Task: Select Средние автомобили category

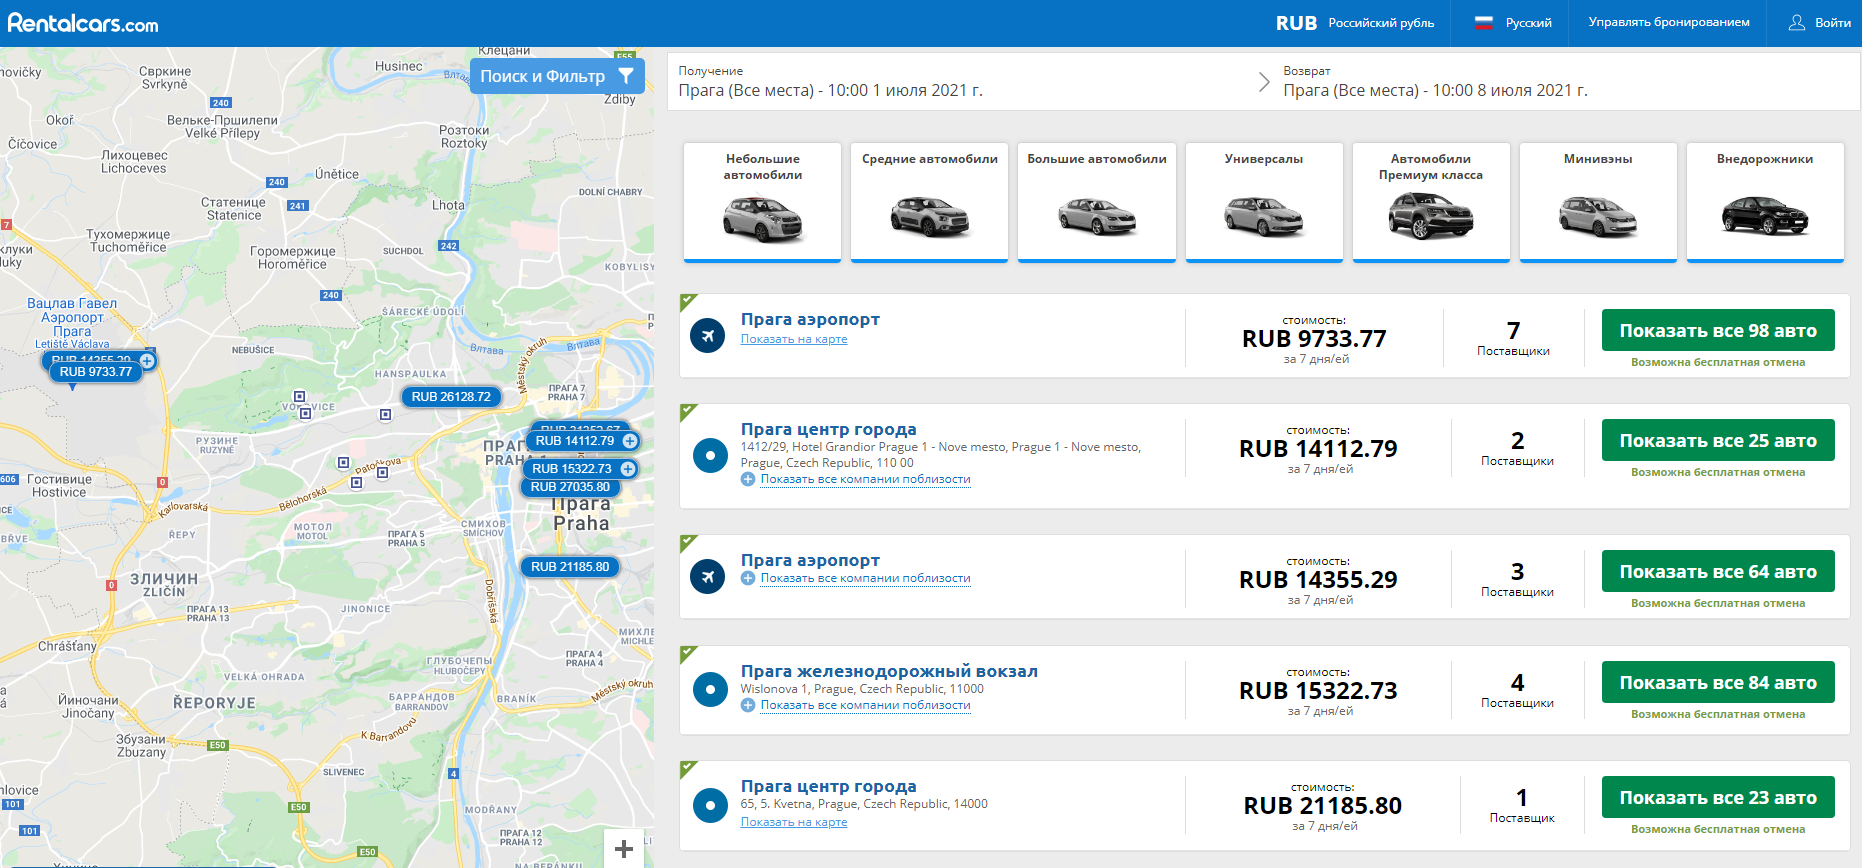Action: tap(930, 202)
